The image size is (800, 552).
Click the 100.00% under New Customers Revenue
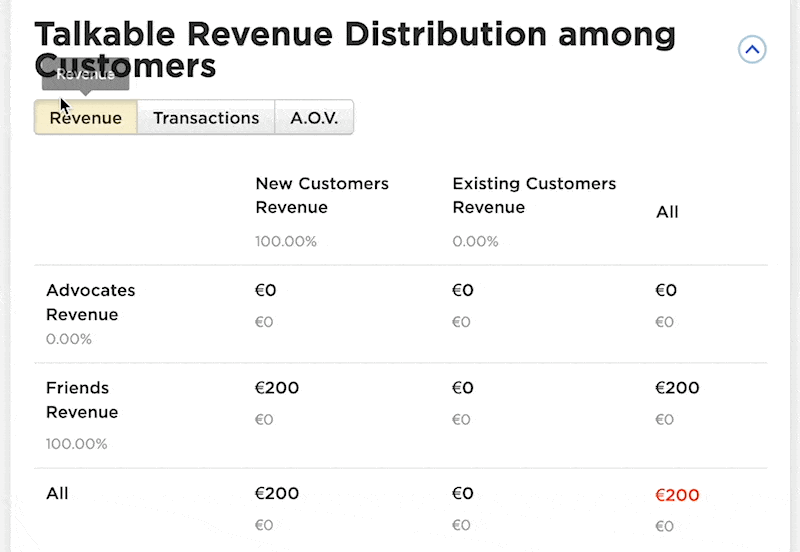click(286, 241)
